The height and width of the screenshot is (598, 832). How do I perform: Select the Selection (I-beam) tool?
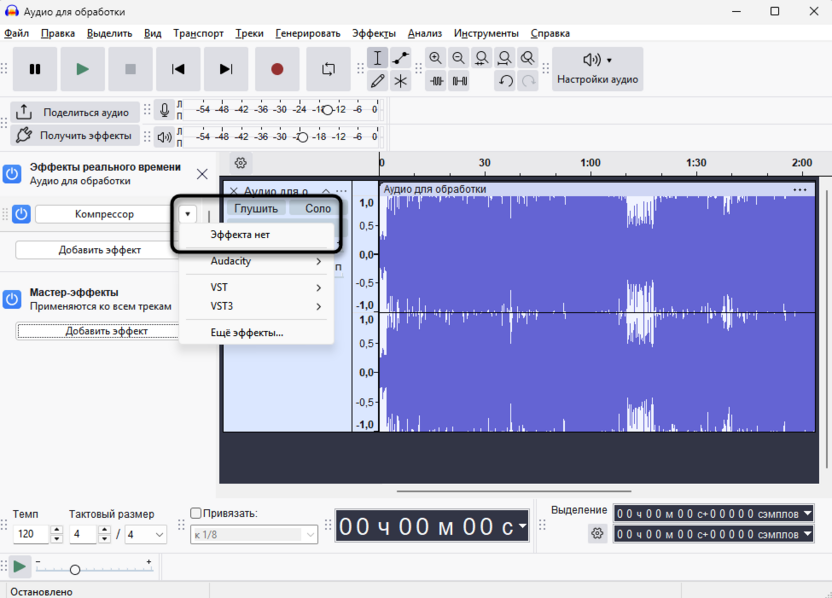377,58
